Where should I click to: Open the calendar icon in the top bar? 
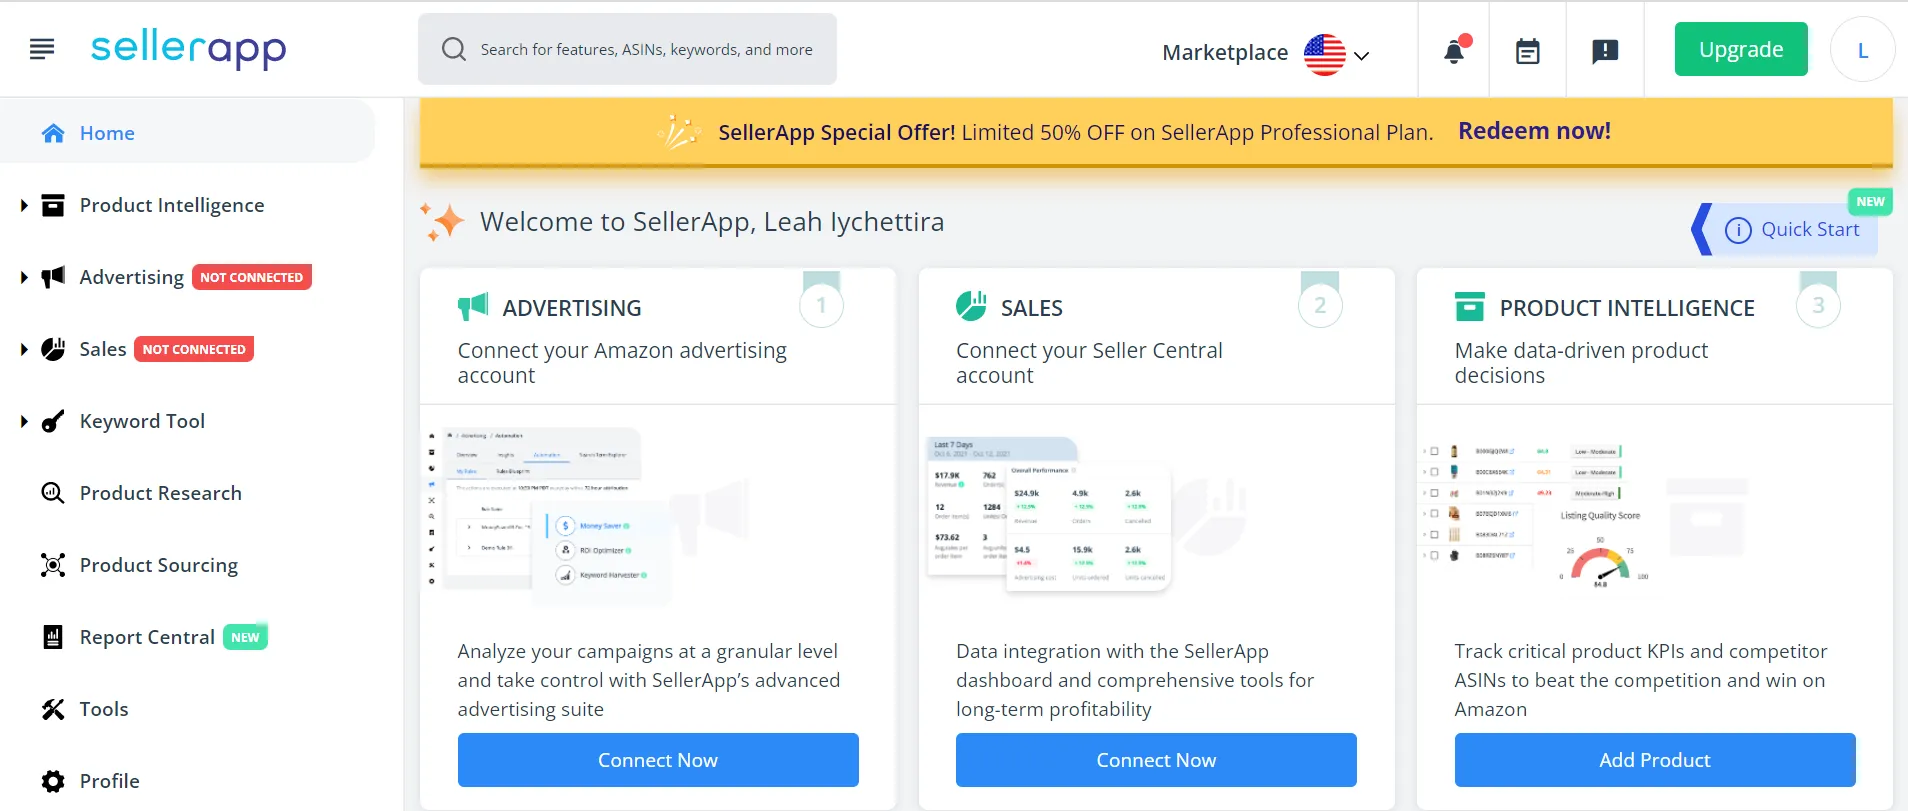(1527, 48)
